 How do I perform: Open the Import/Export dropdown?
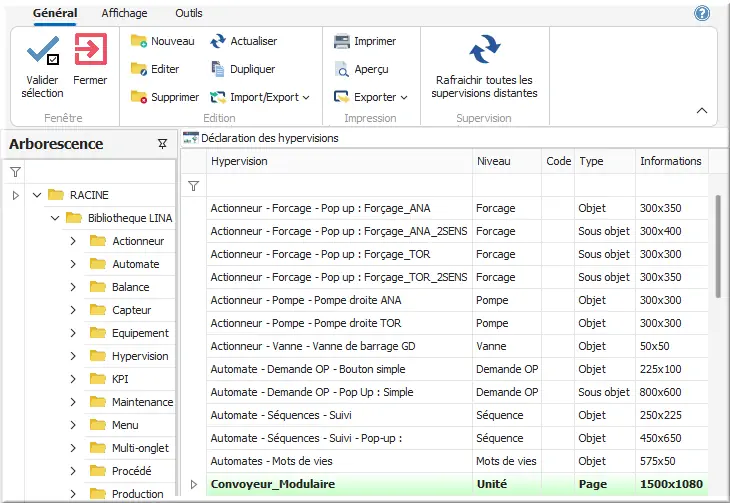pyautogui.click(x=306, y=97)
